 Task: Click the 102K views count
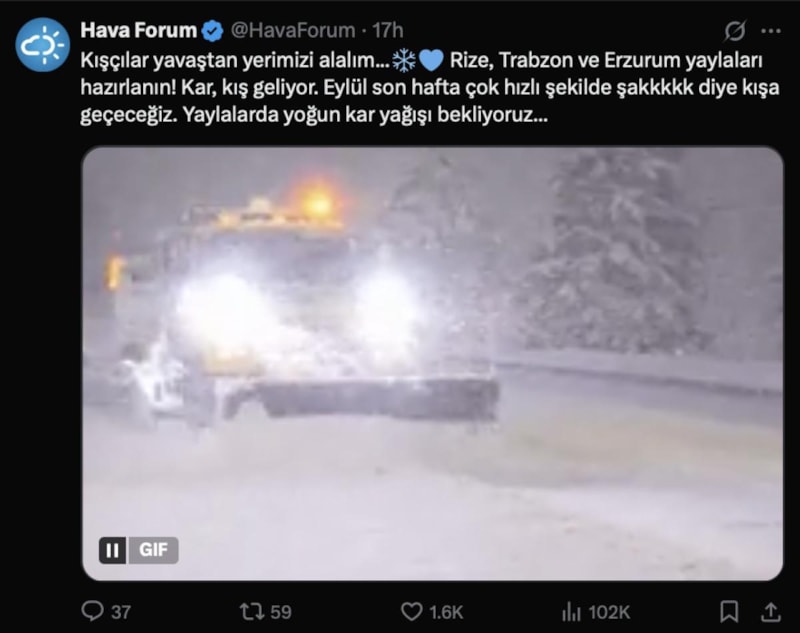[609, 612]
